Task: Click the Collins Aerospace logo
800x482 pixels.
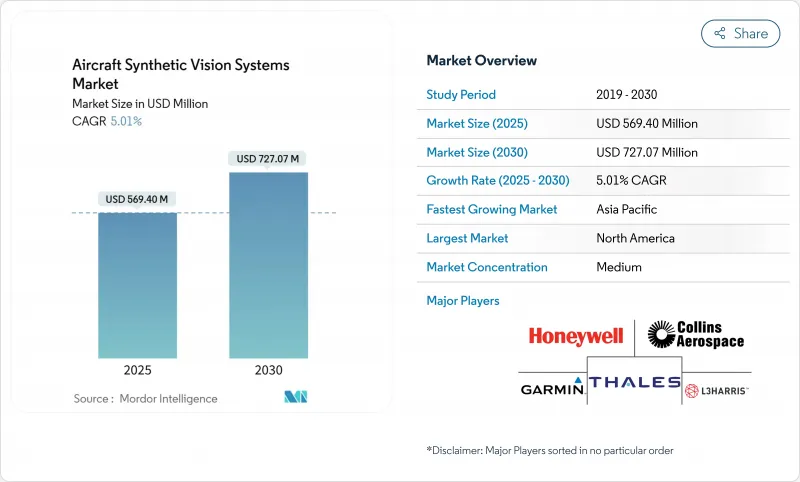Action: coord(695,335)
